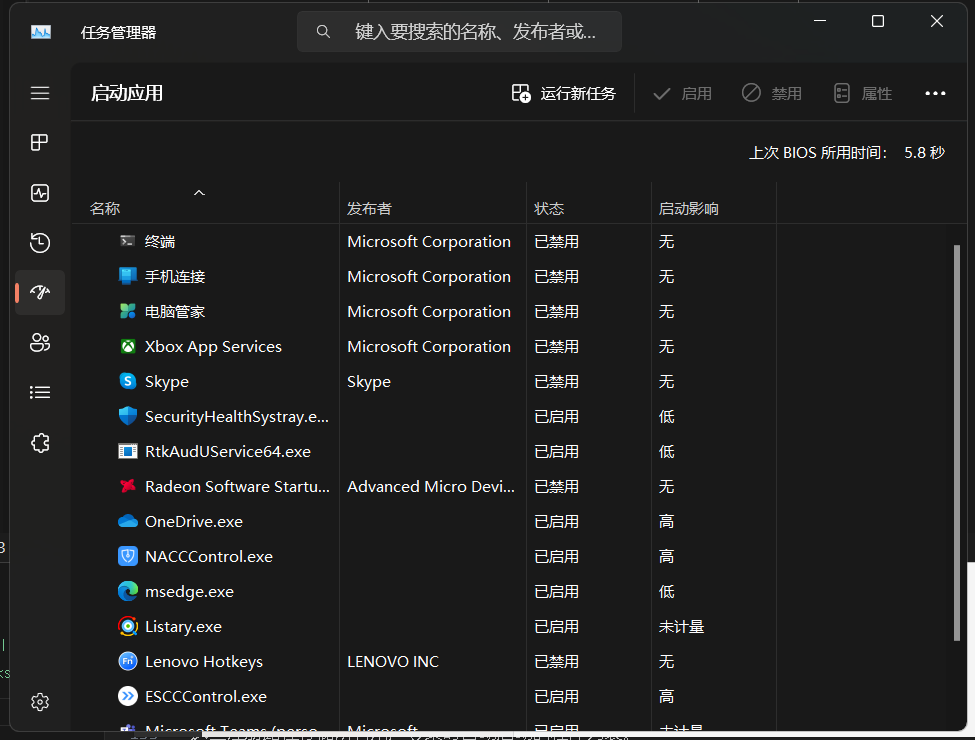Screen dimensions: 975x740
Task: Sort list by 名称 column header
Action: [x=105, y=209]
